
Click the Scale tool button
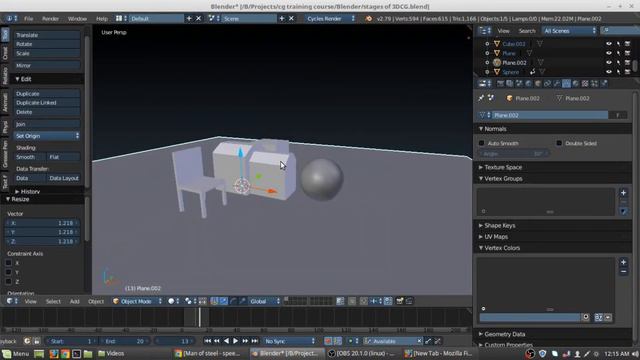[x=47, y=53]
